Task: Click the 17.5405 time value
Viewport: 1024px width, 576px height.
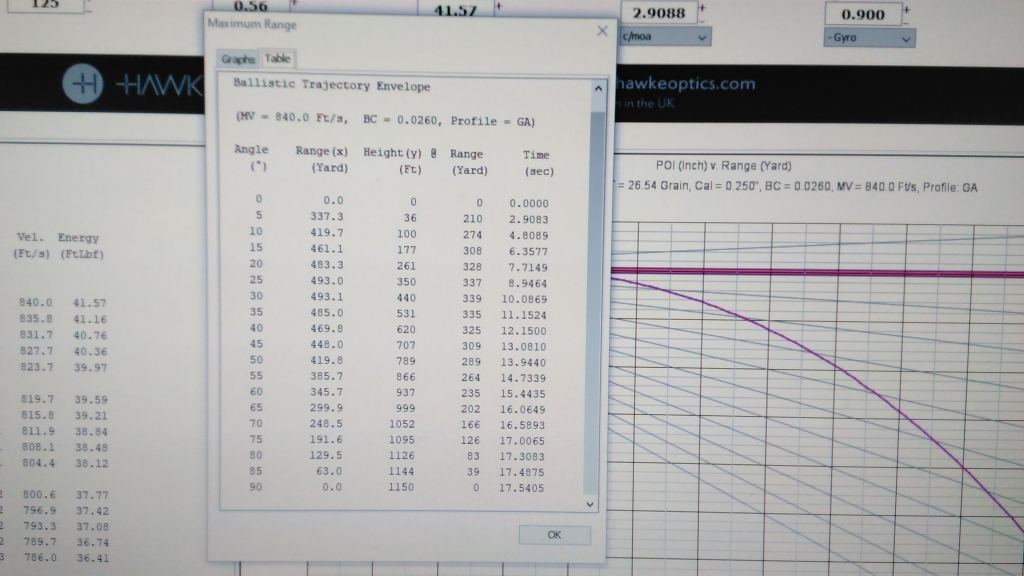Action: [x=521, y=488]
